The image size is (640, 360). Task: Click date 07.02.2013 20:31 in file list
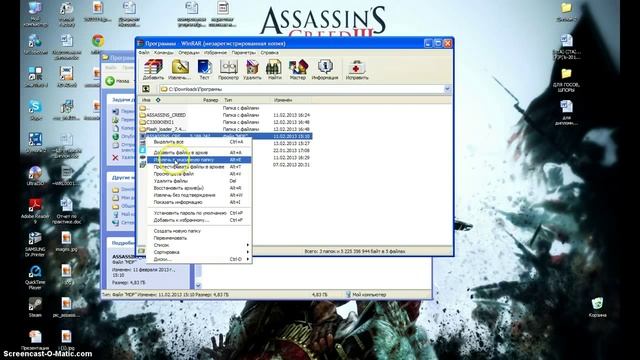coord(291,164)
